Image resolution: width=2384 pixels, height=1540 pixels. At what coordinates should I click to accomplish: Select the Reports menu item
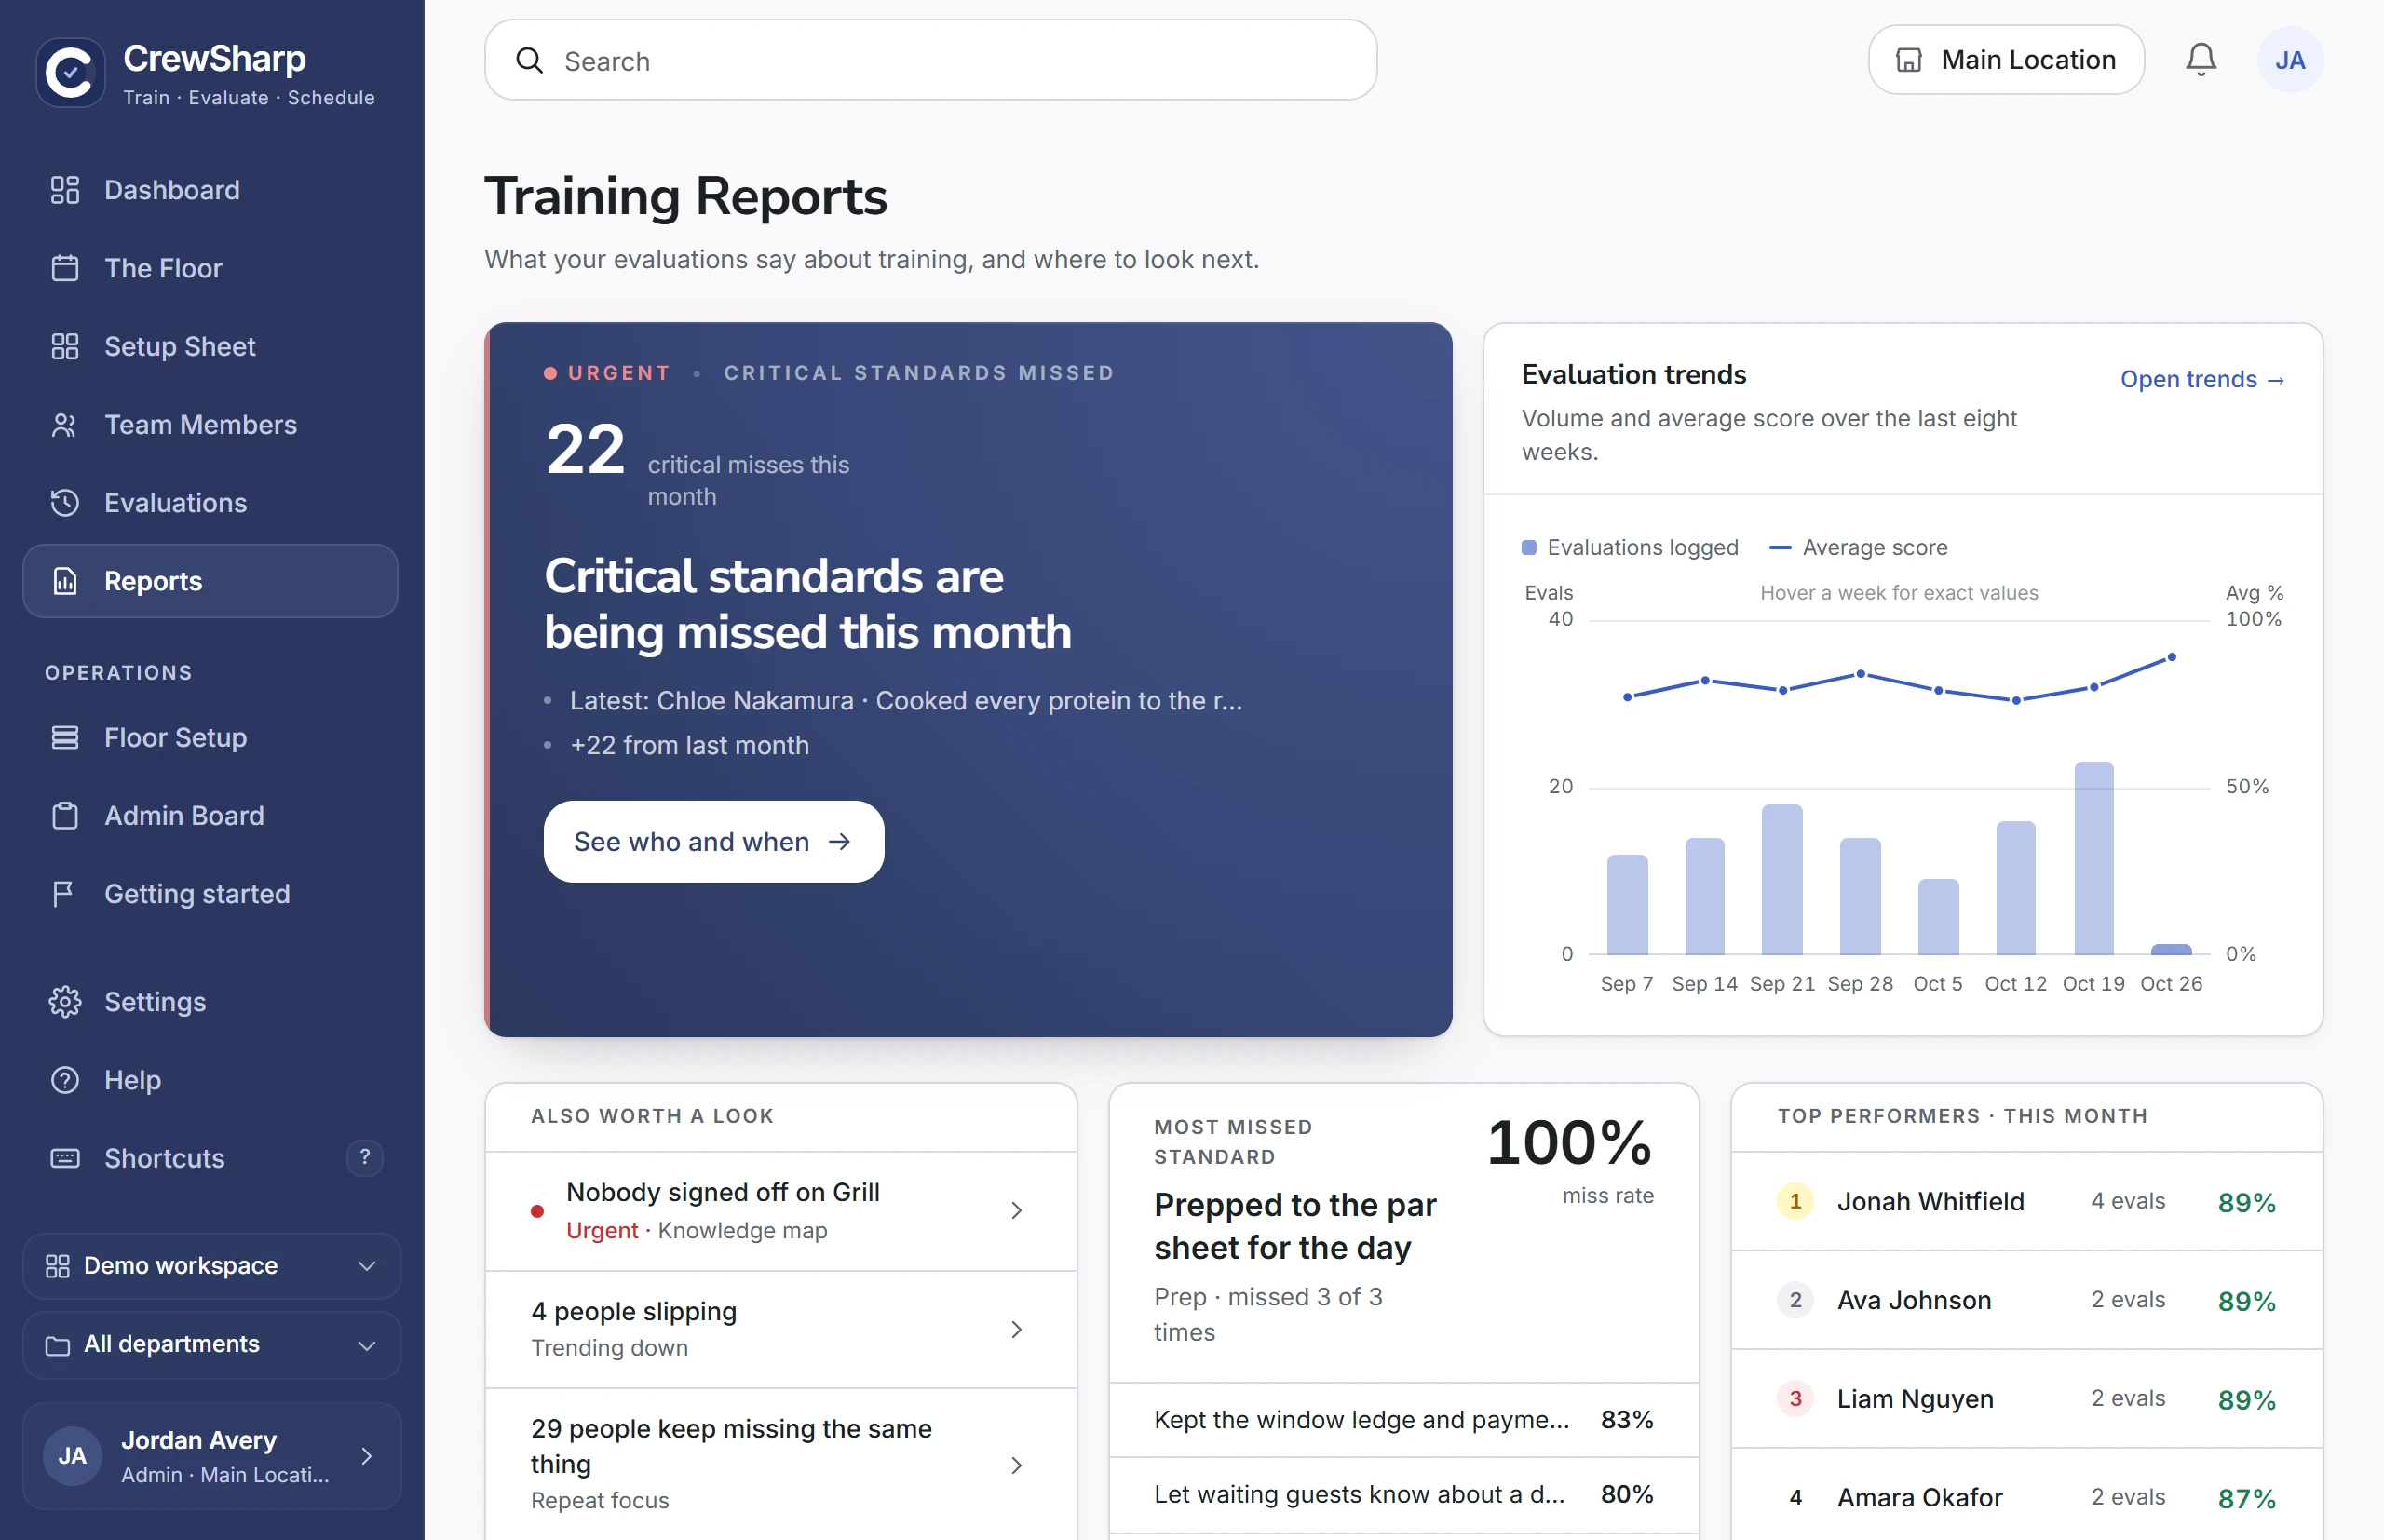point(211,581)
